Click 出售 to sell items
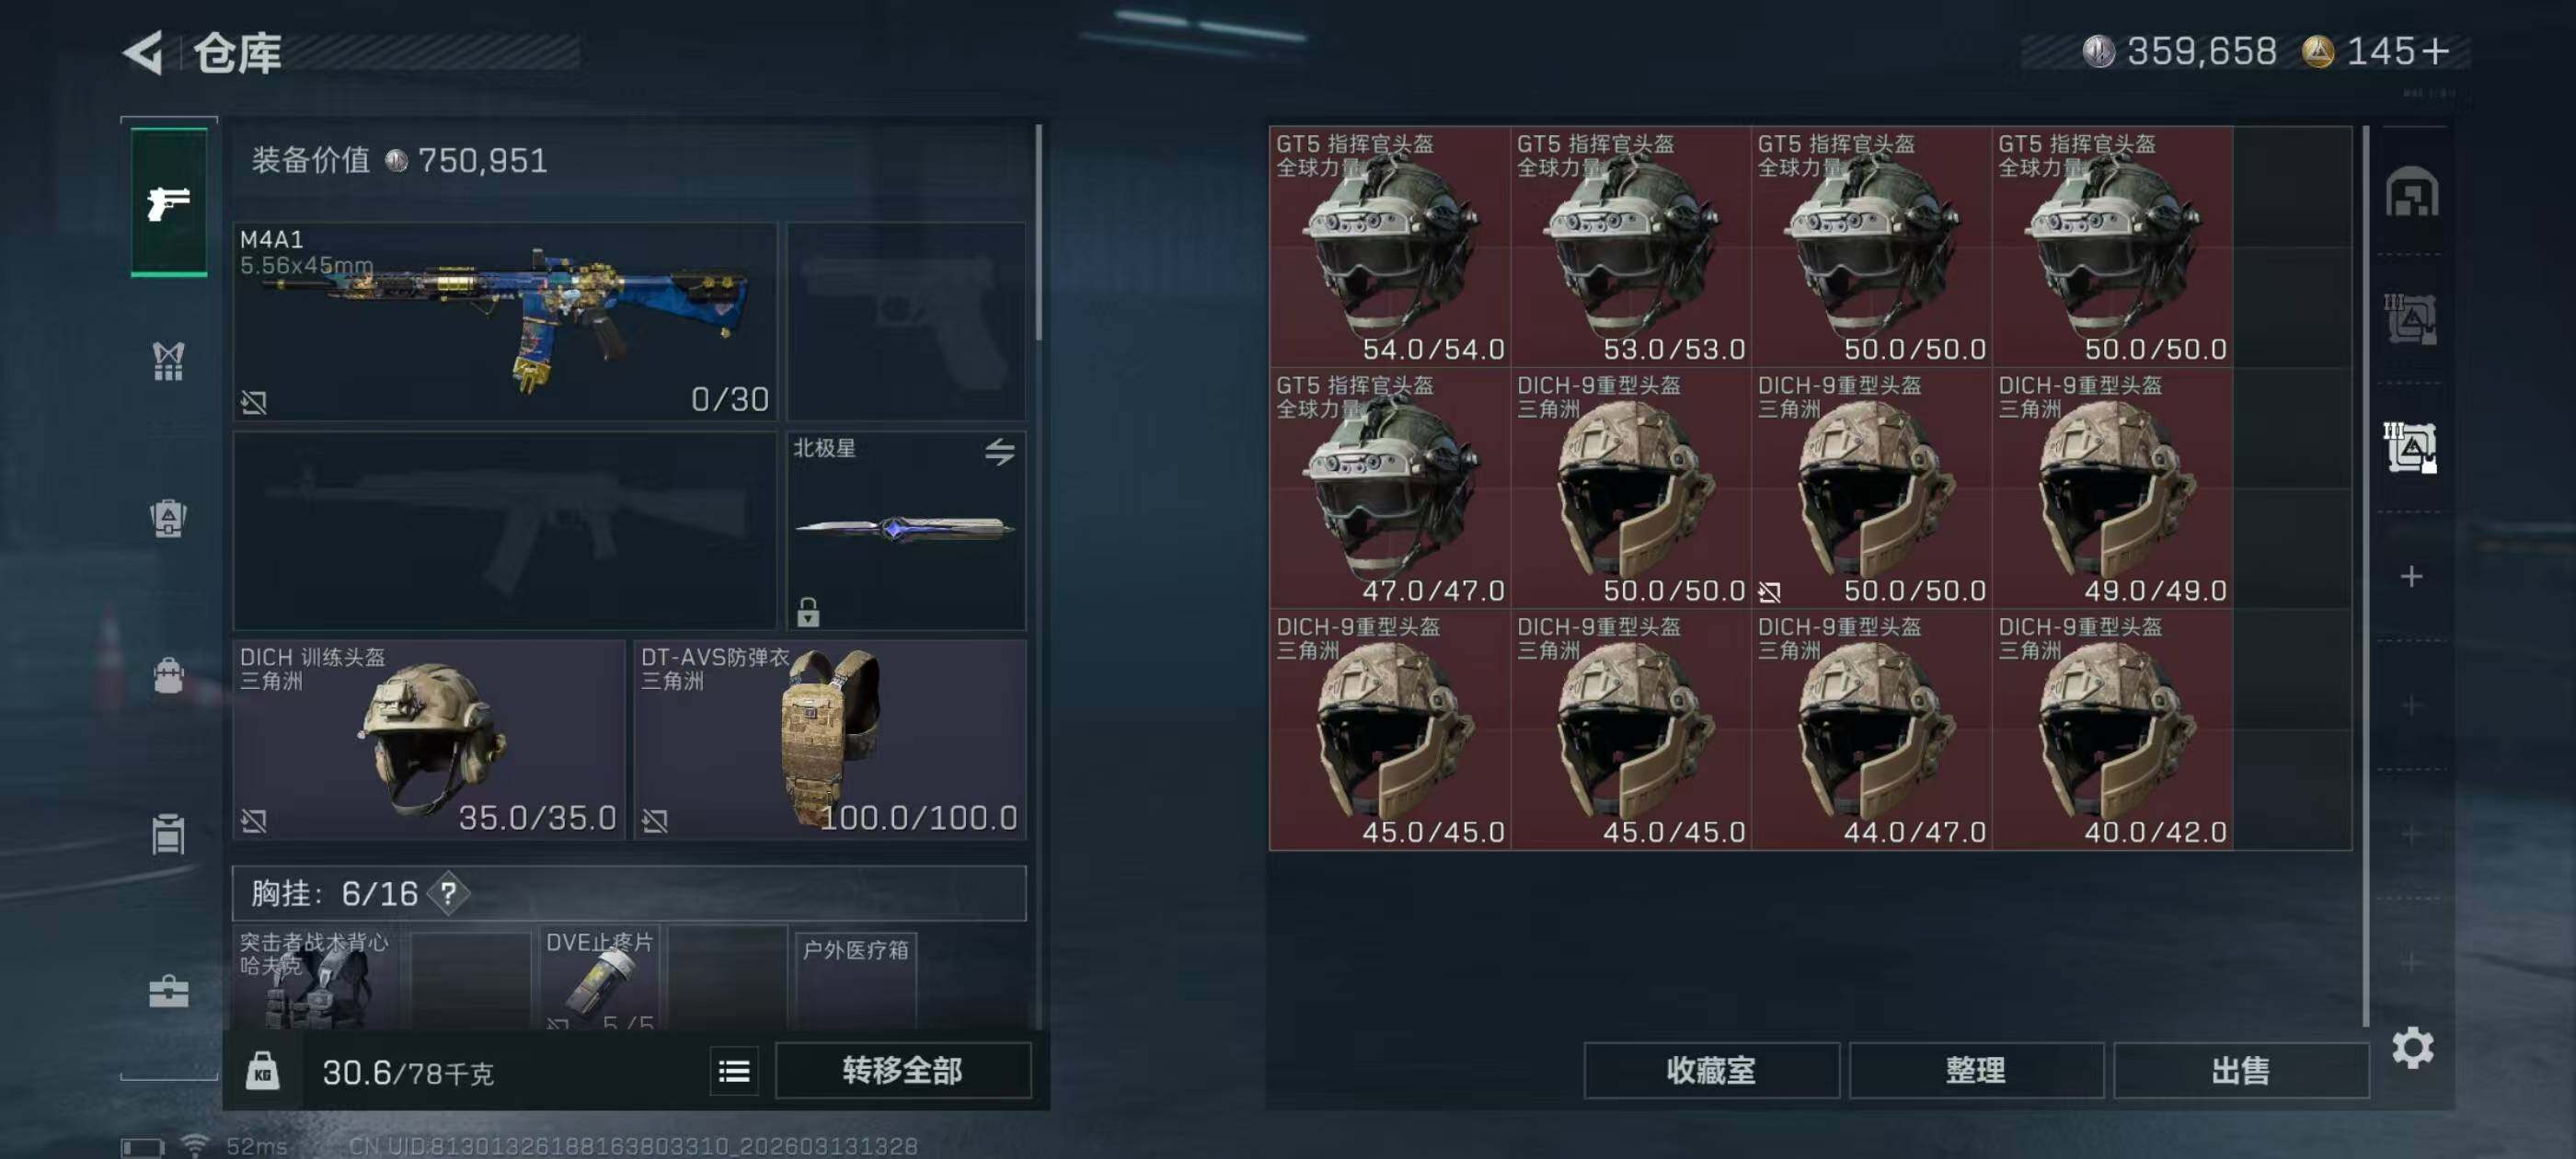The height and width of the screenshot is (1159, 2576). pyautogui.click(x=2241, y=1070)
